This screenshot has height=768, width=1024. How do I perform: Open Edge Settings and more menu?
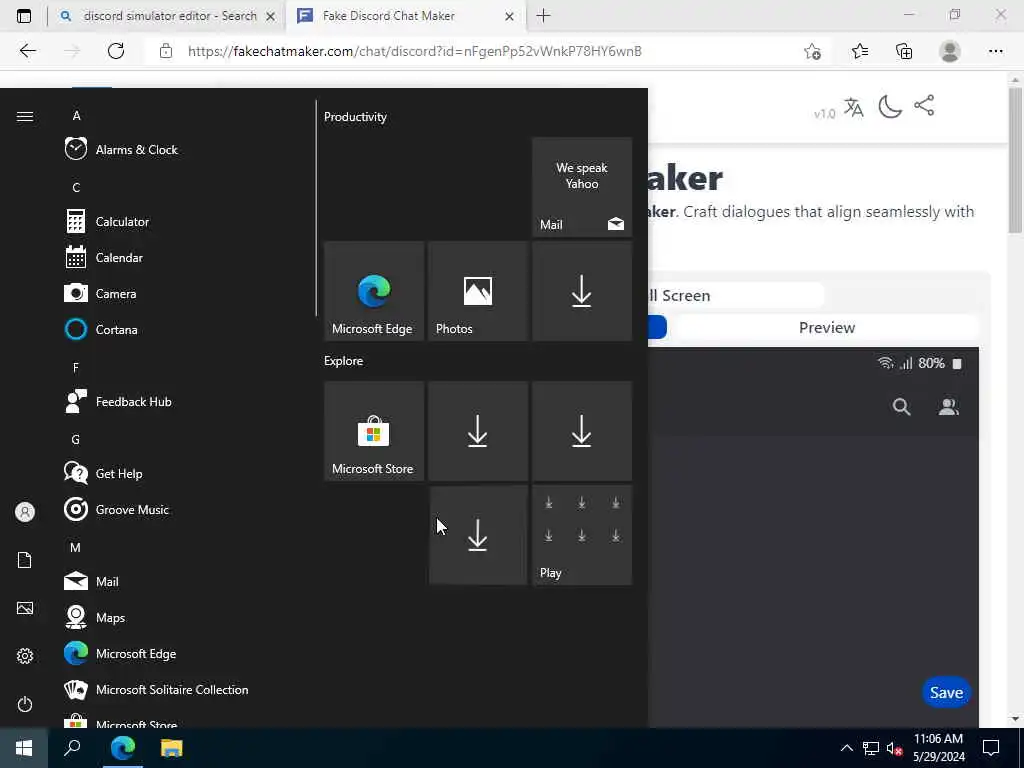click(996, 51)
